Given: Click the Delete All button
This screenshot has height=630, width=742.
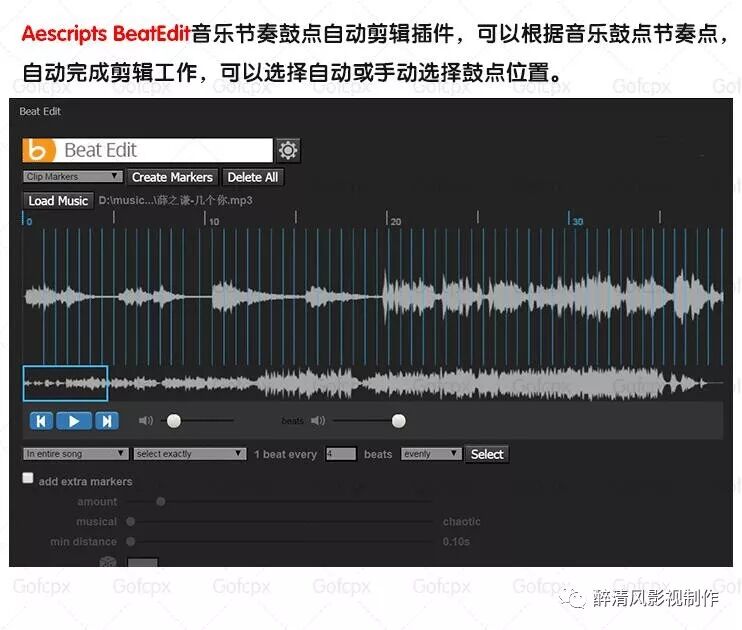Looking at the screenshot, I should pos(253,177).
